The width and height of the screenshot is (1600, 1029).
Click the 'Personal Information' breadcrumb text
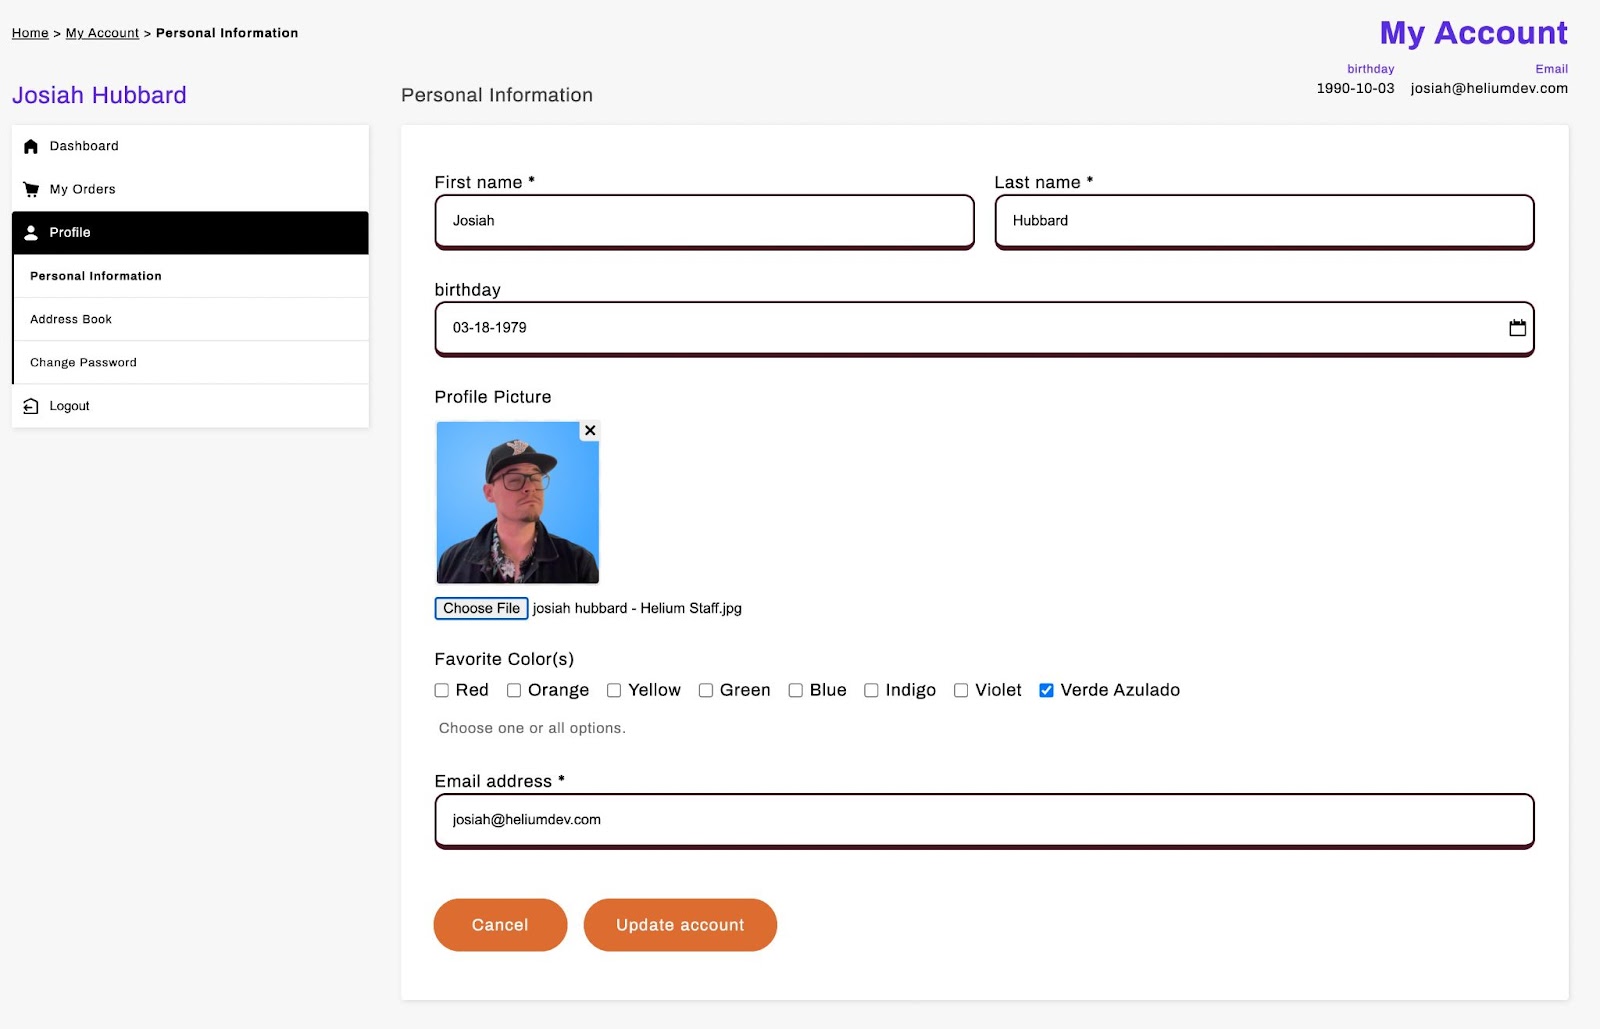pyautogui.click(x=227, y=33)
